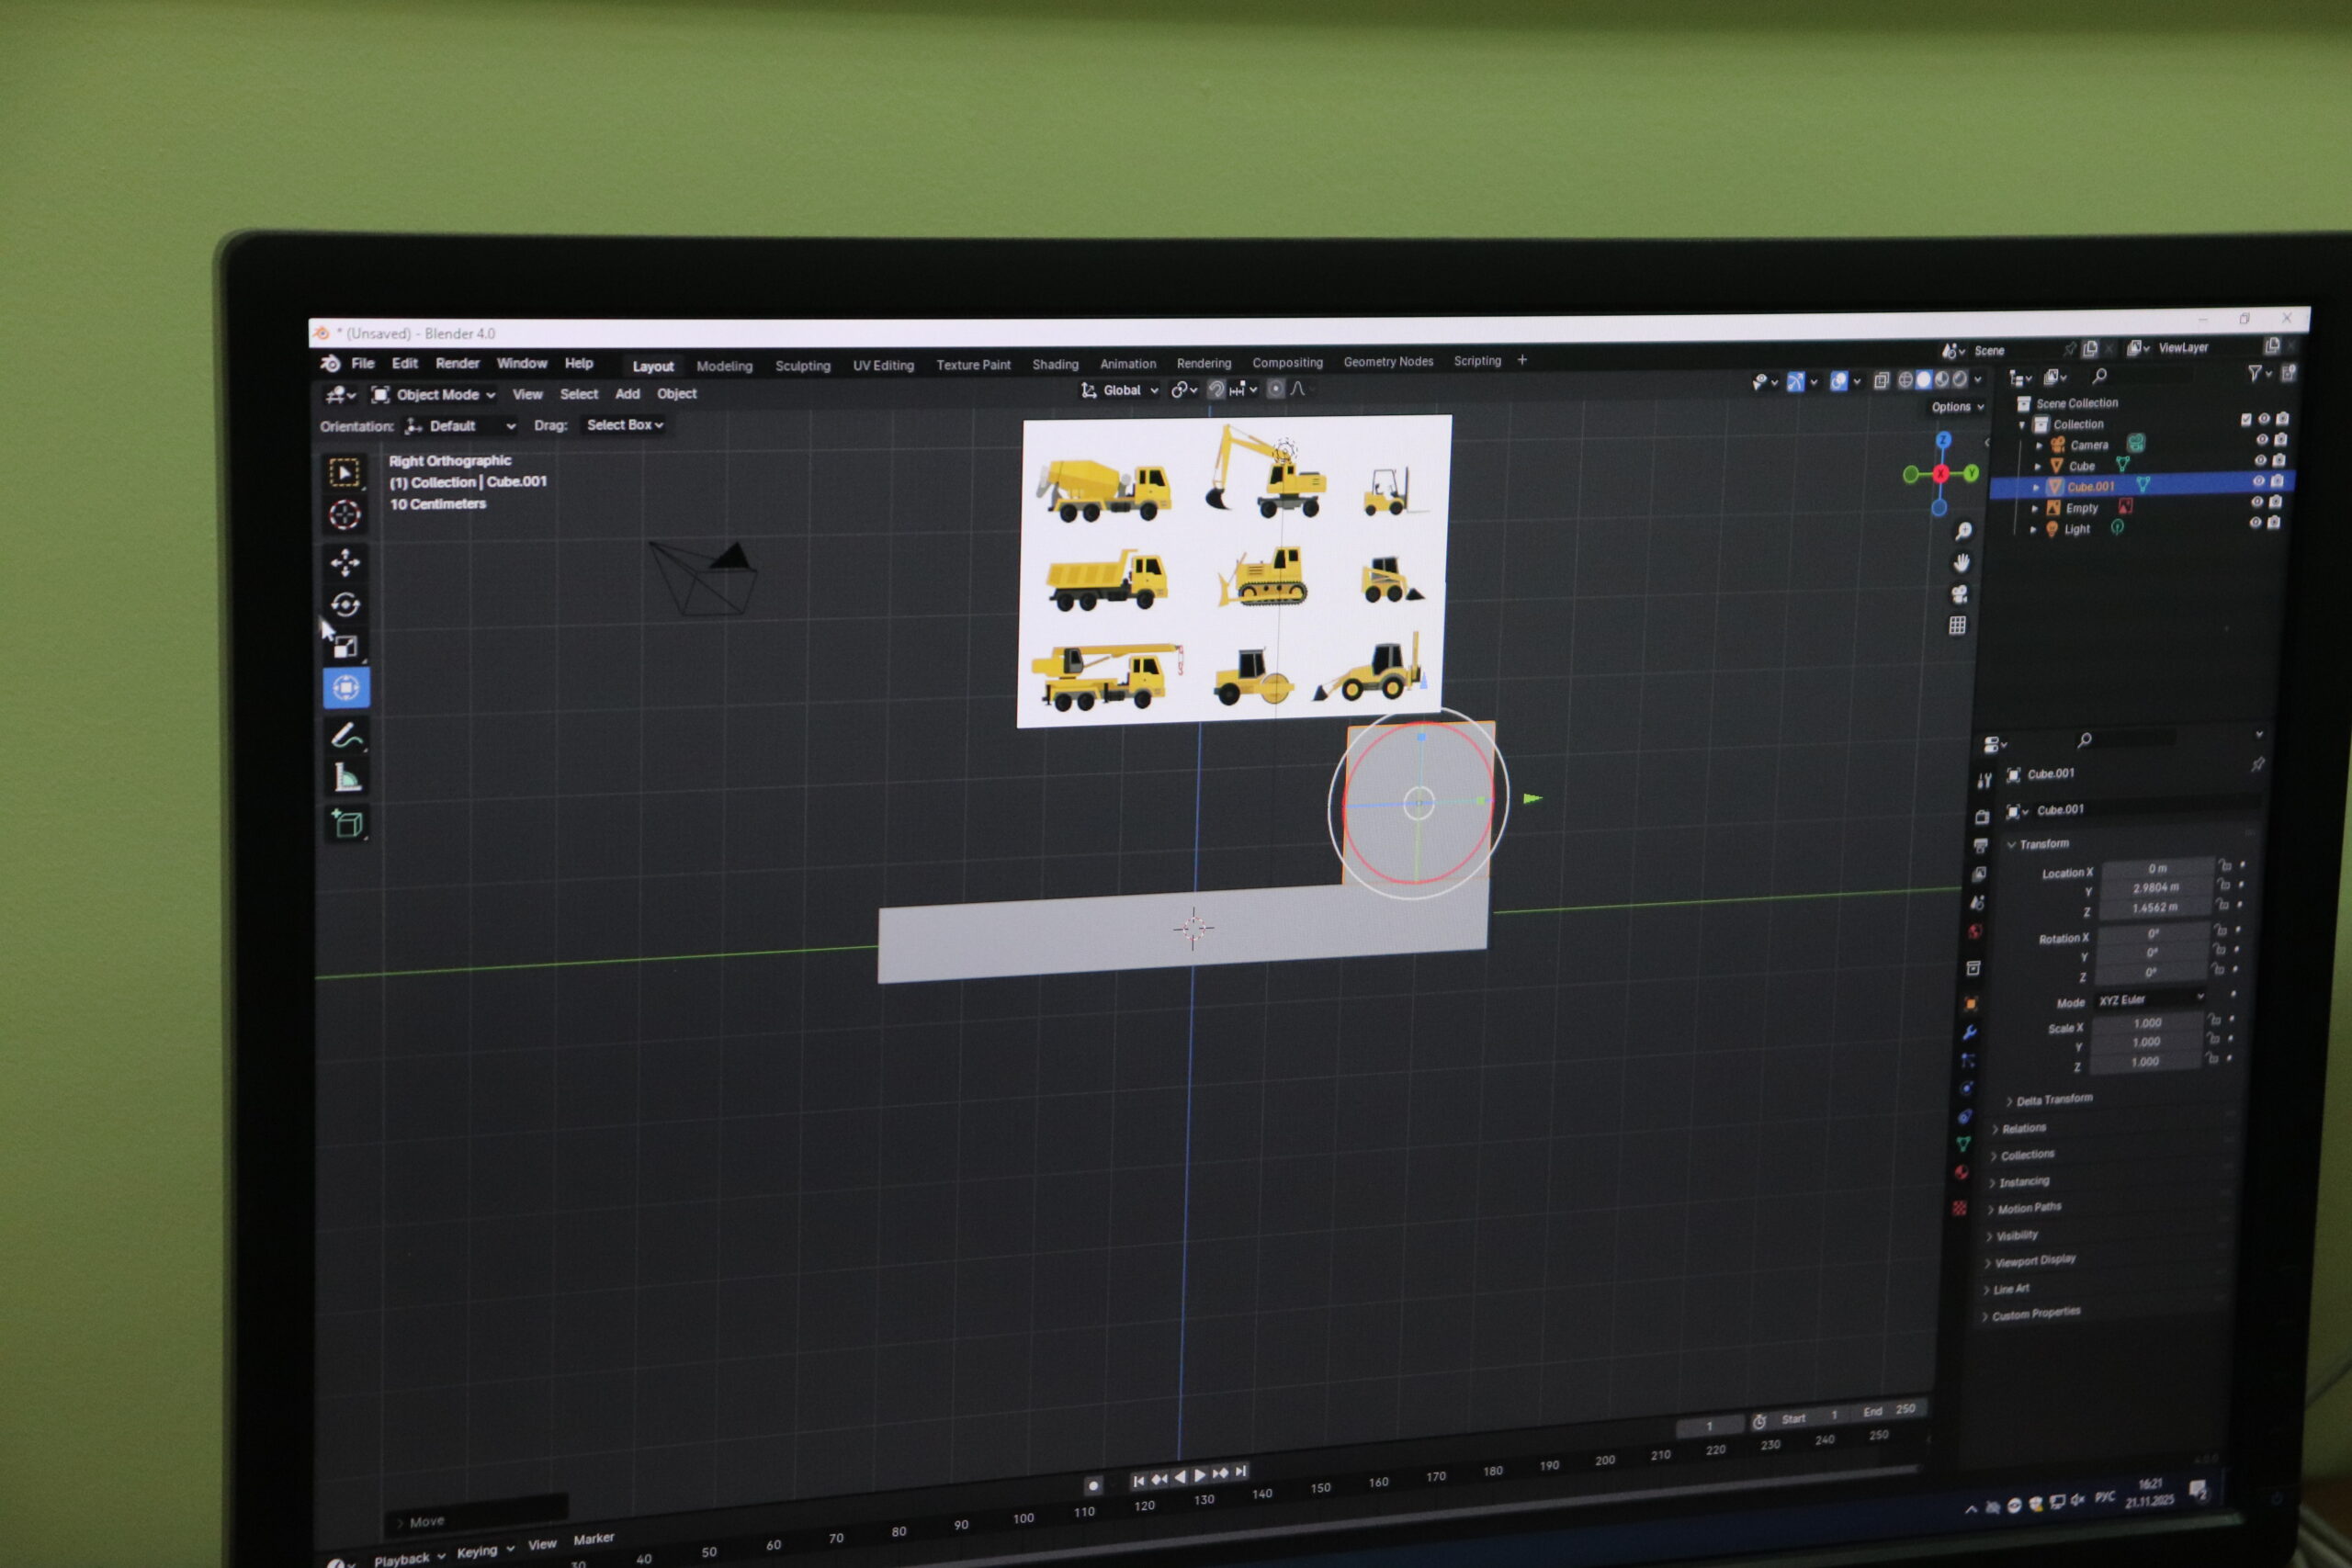
Task: Open the Render menu
Action: 457,364
